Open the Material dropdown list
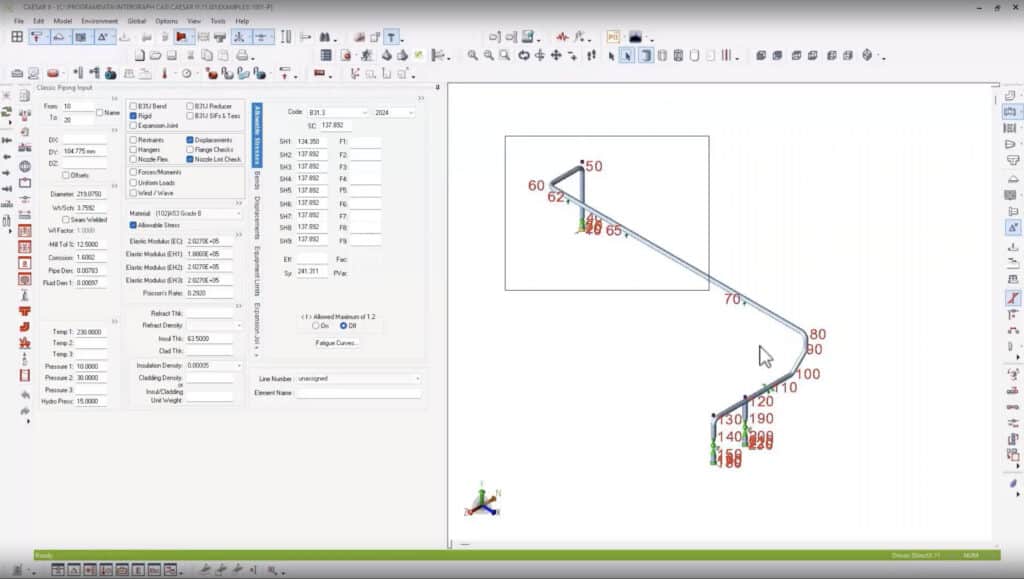 tap(239, 213)
